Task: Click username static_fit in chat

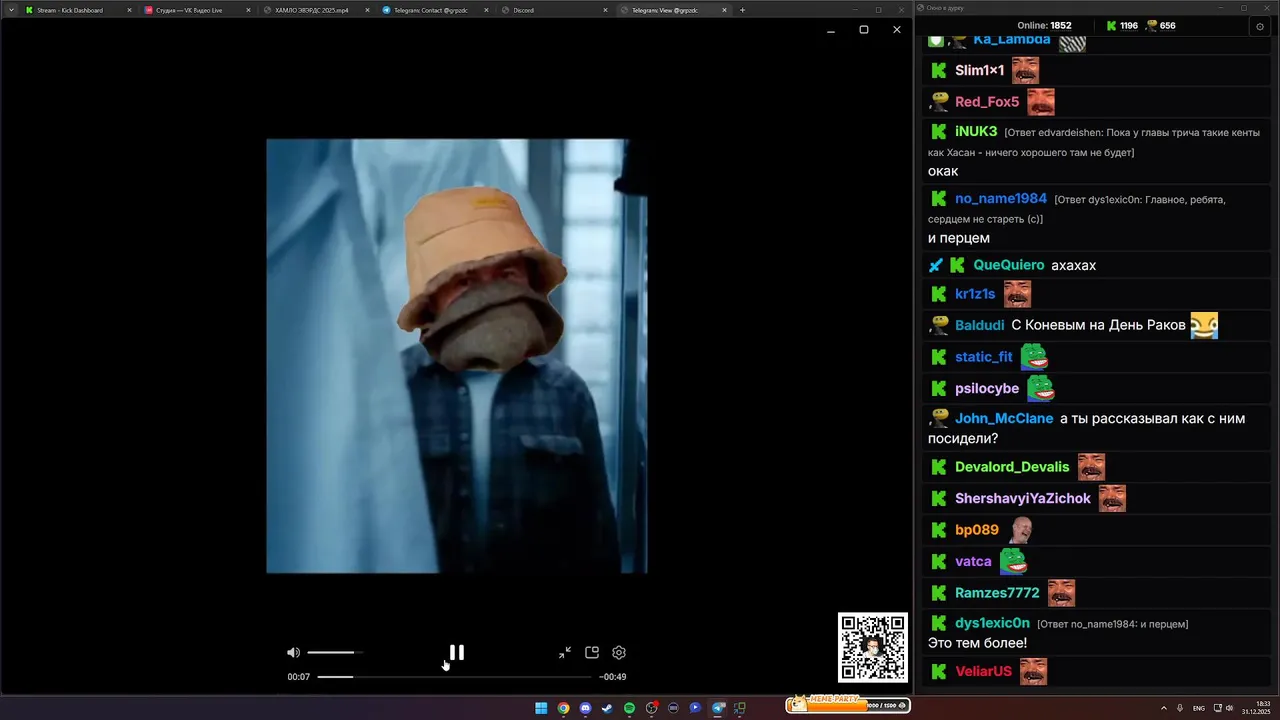Action: click(984, 357)
